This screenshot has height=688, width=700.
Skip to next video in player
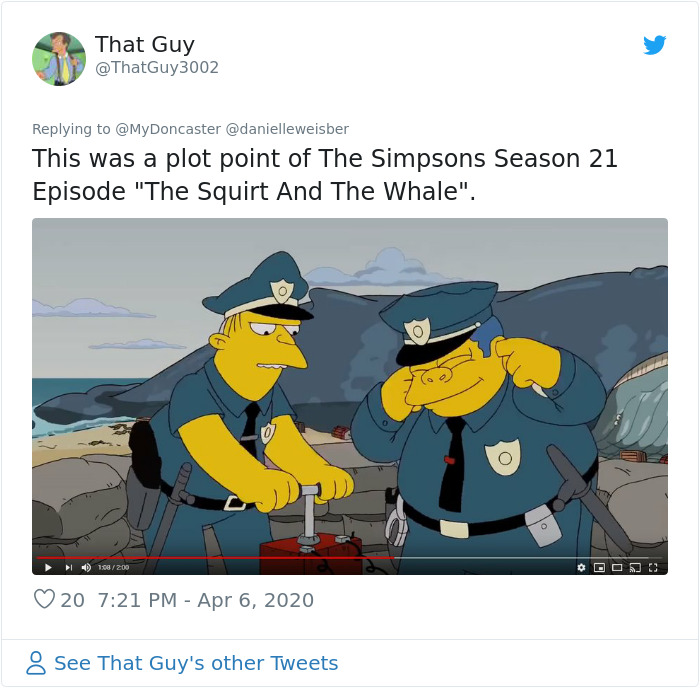[68, 567]
